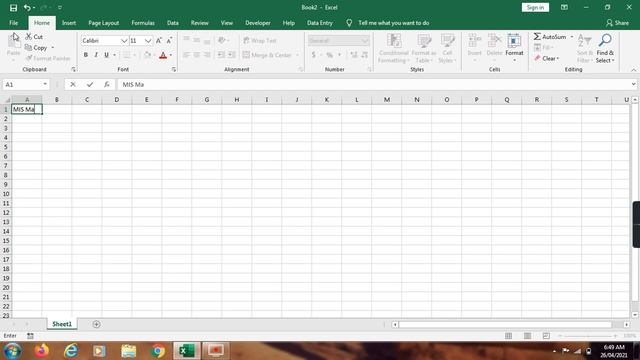
Task: Apply Accounting dollar number format
Action: pos(313,55)
